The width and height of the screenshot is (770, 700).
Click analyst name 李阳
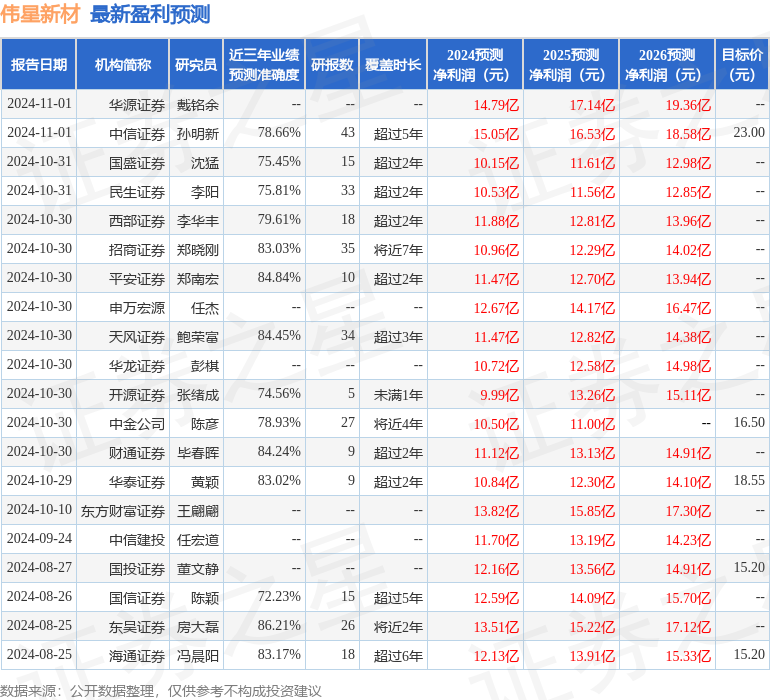205,192
